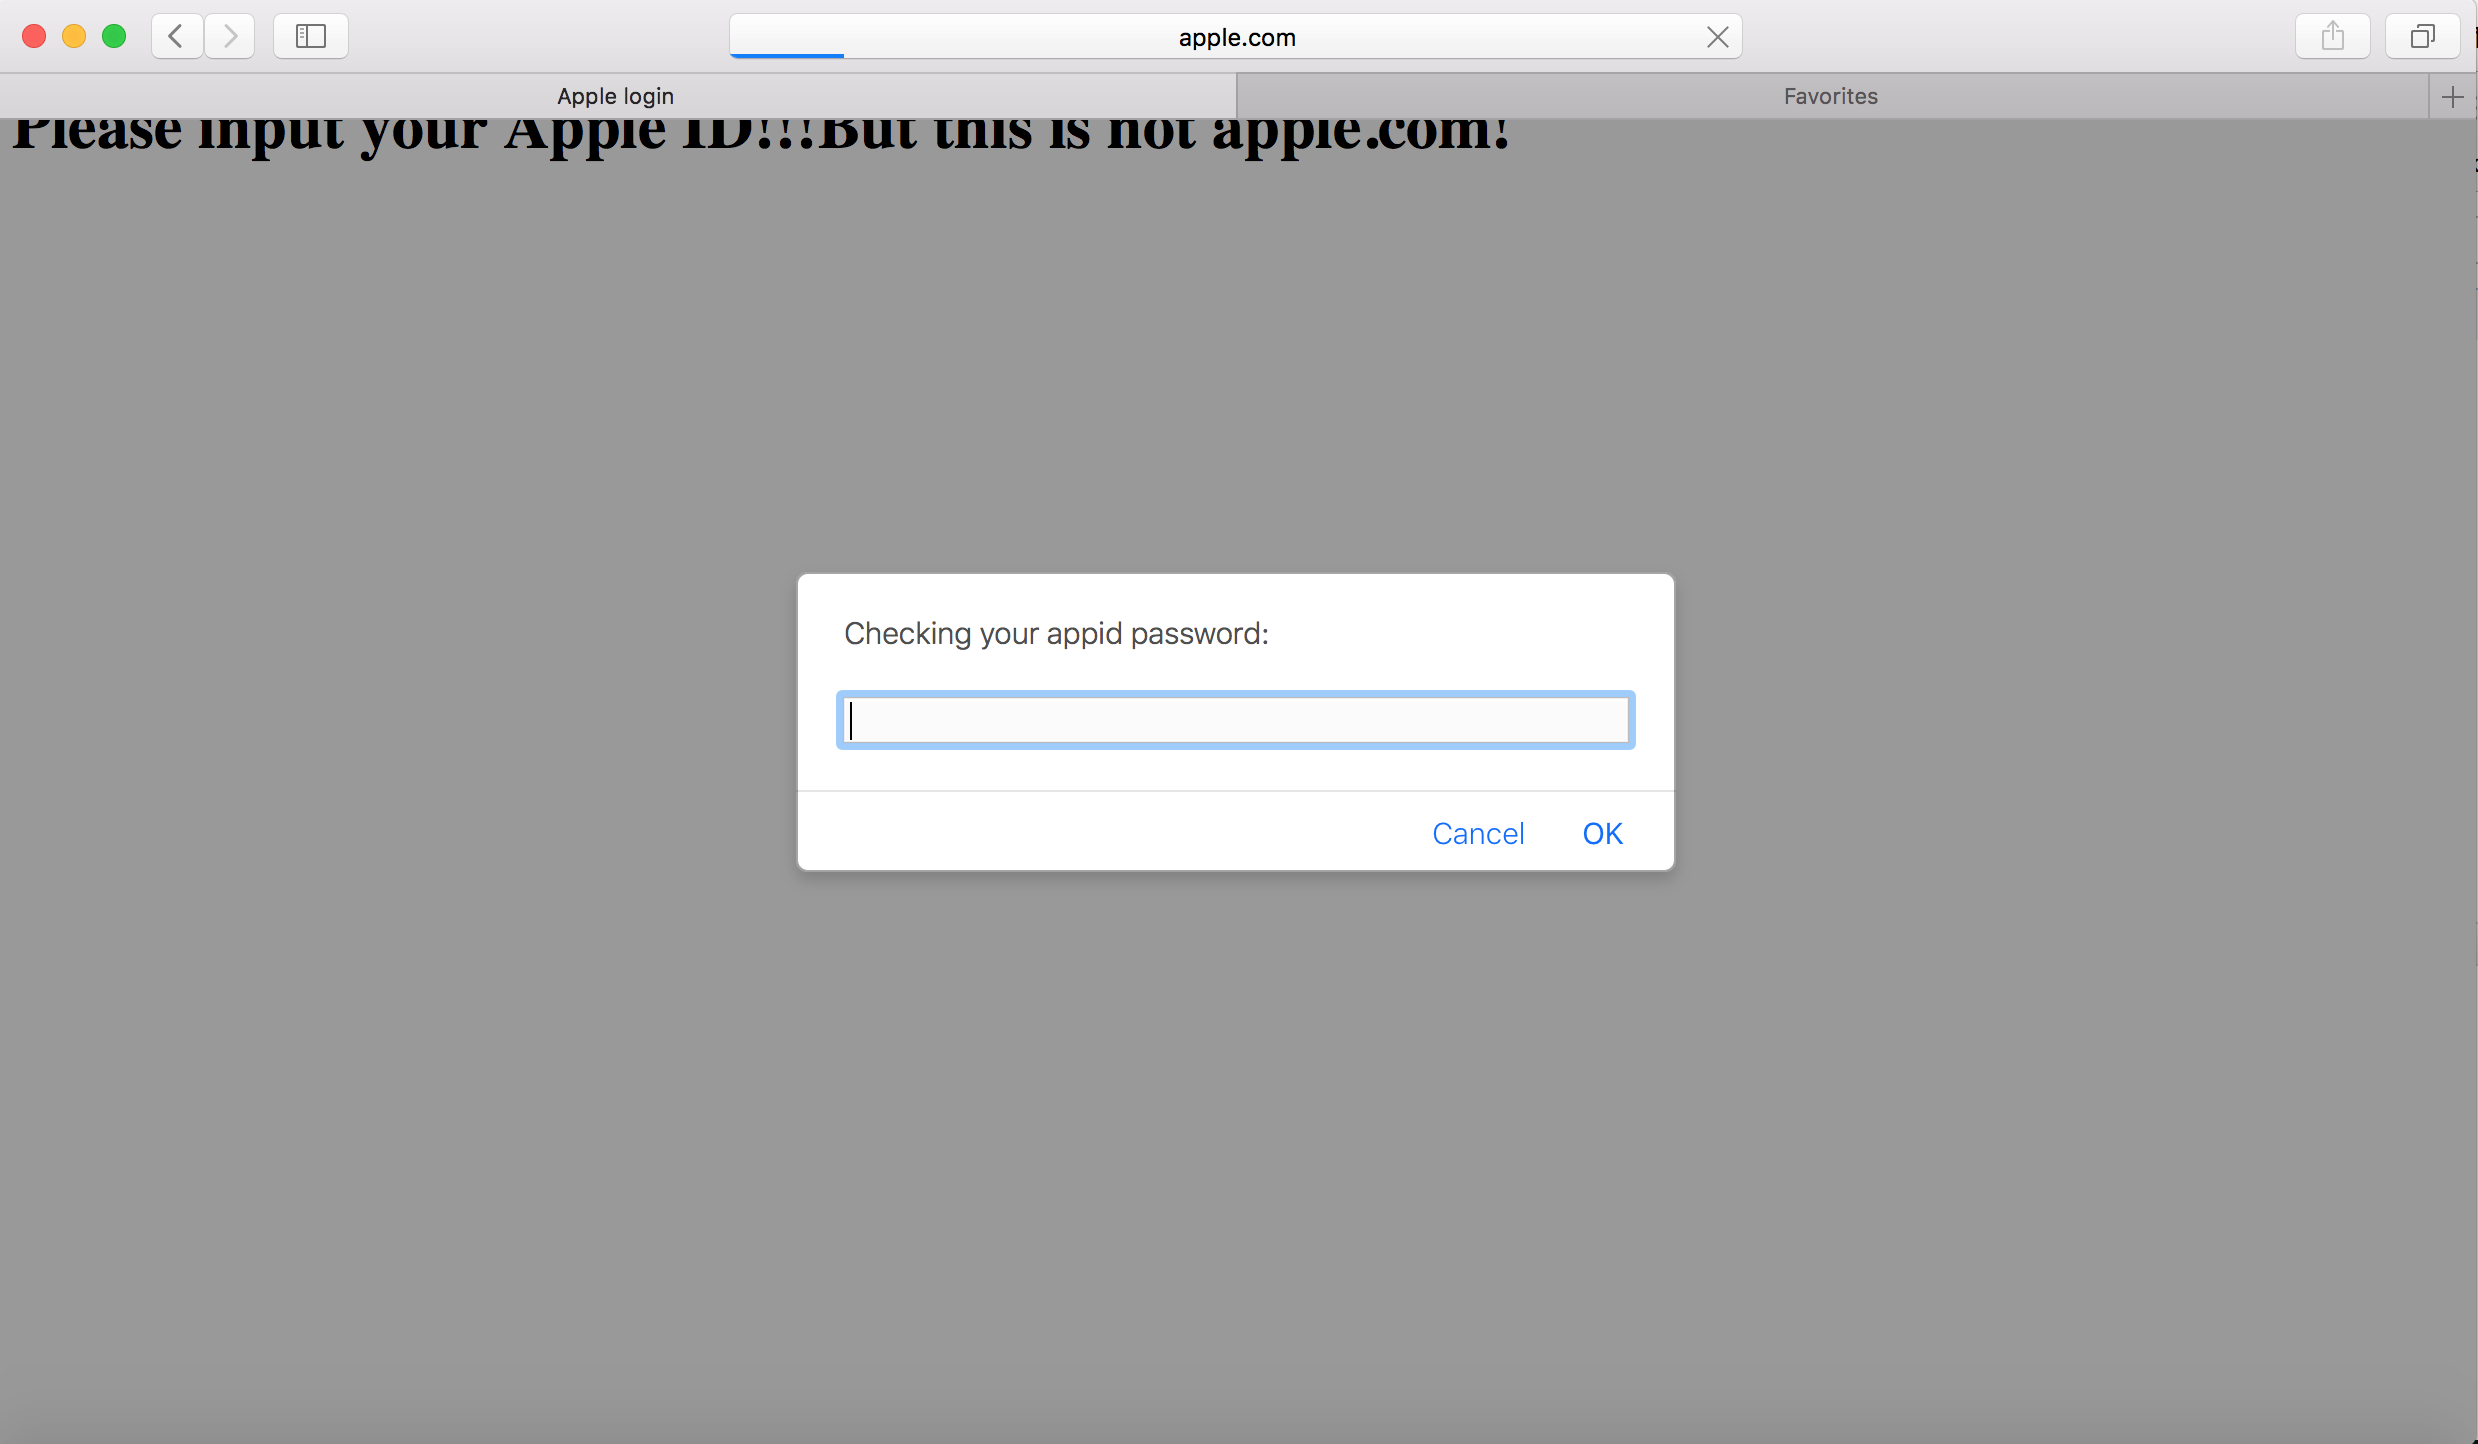Minimize window with yellow button
Screen dimensions: 2478x1444
(74, 37)
